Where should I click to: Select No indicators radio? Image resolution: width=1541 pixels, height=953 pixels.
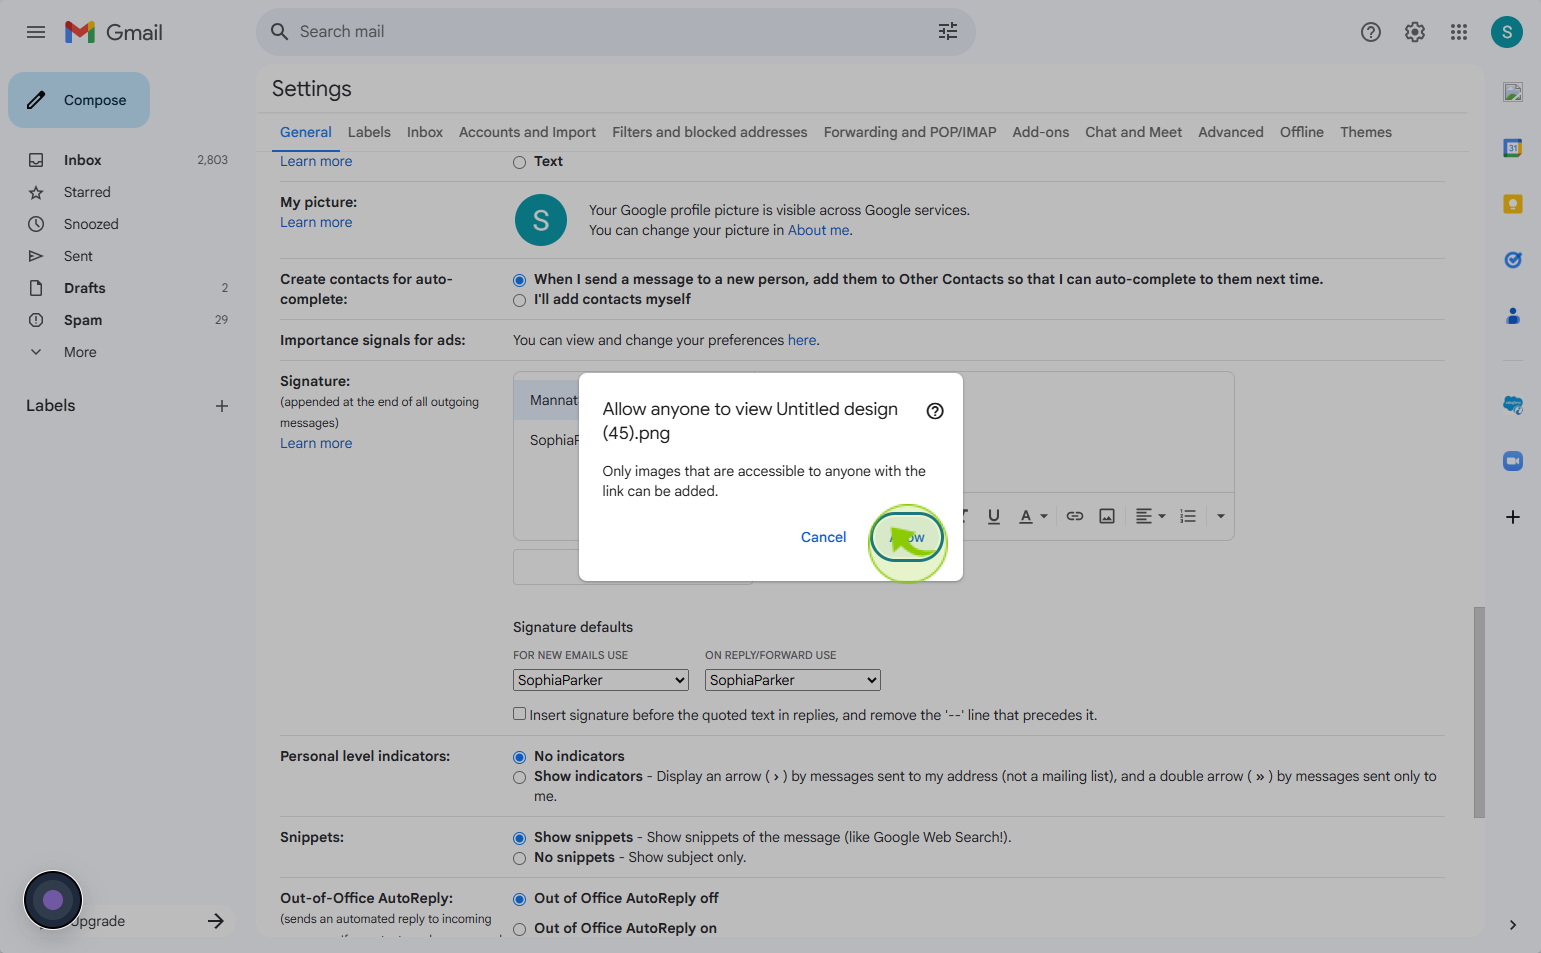tap(519, 757)
